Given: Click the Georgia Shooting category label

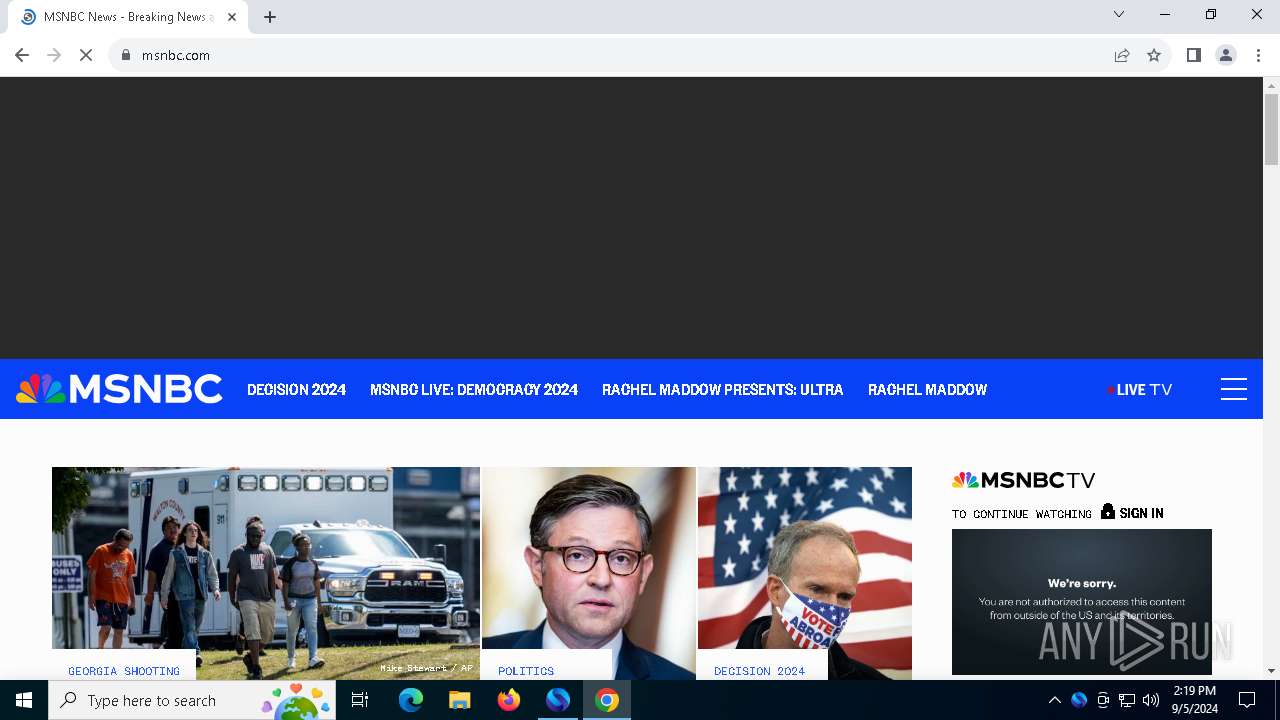Looking at the screenshot, I should click(124, 671).
